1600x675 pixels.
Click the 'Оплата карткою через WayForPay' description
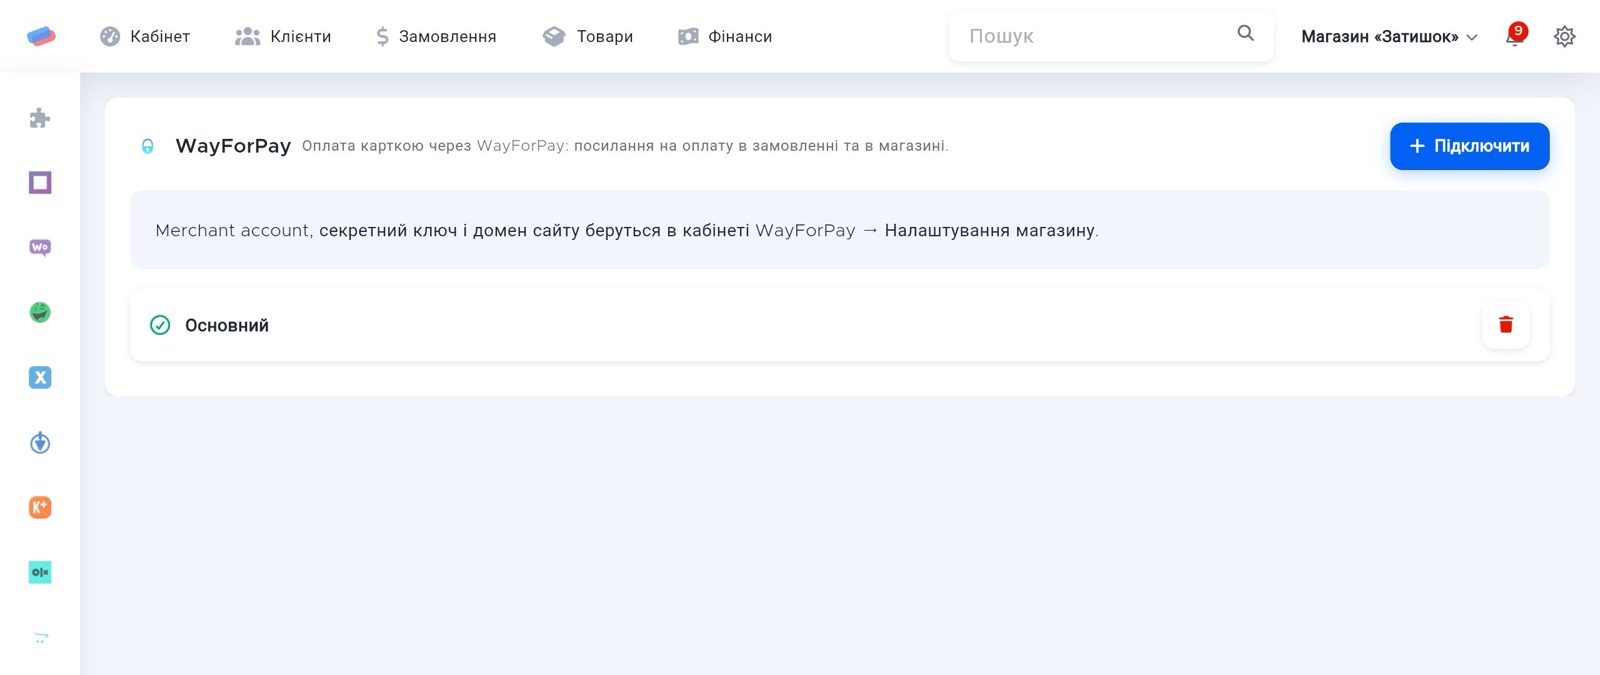[625, 146]
